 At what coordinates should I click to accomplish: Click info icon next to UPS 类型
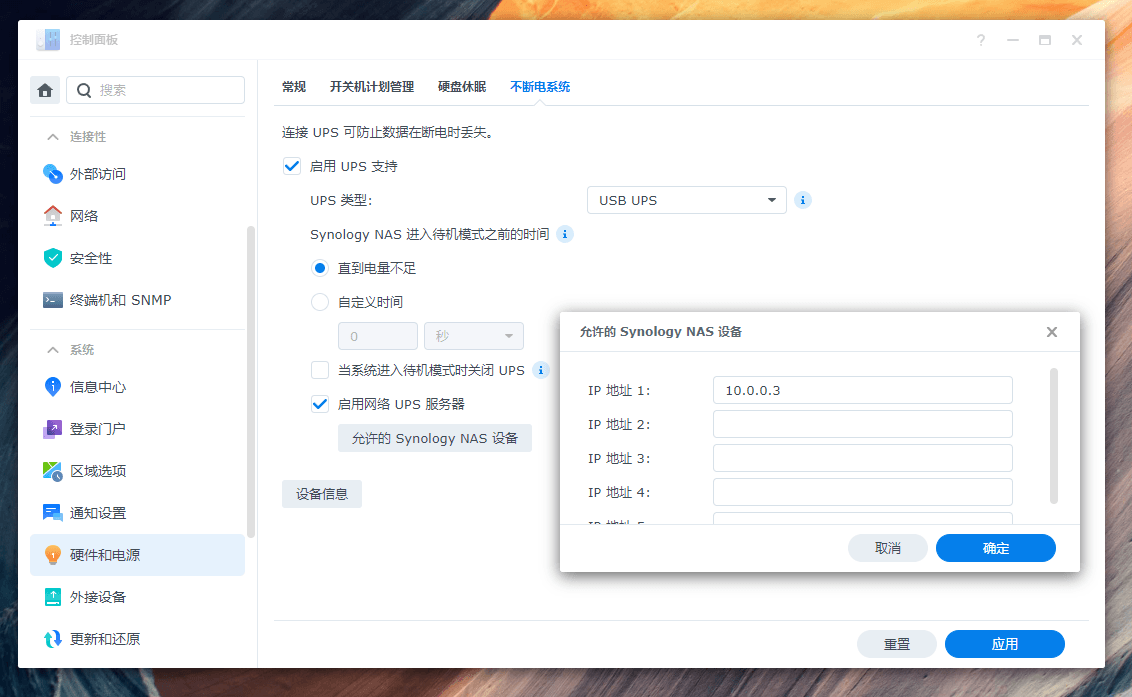coord(802,200)
